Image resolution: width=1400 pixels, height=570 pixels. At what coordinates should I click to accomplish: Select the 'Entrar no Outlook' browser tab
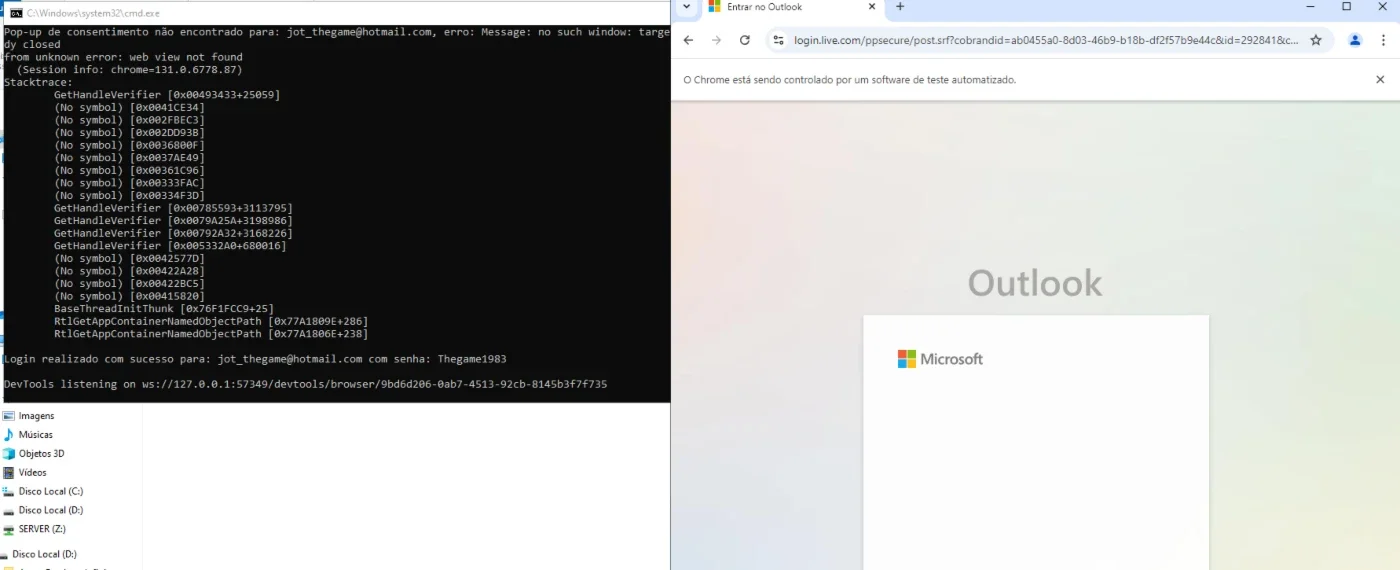[x=793, y=7]
